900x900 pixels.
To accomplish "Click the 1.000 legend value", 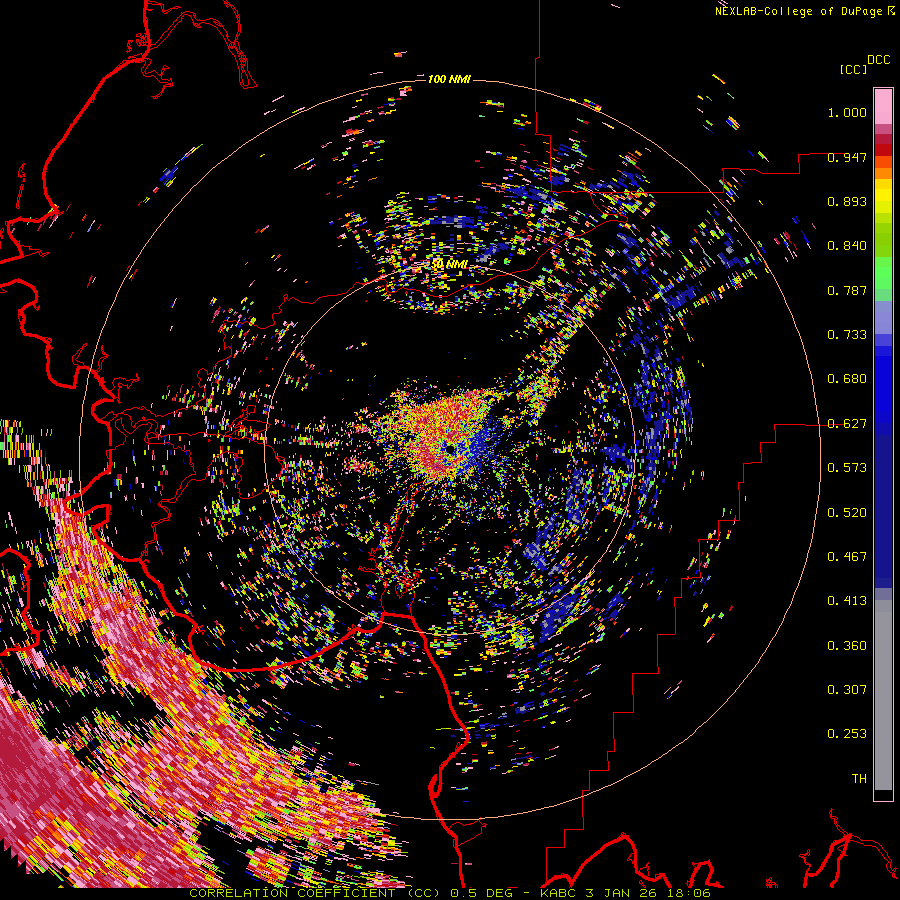I will 847,112.
